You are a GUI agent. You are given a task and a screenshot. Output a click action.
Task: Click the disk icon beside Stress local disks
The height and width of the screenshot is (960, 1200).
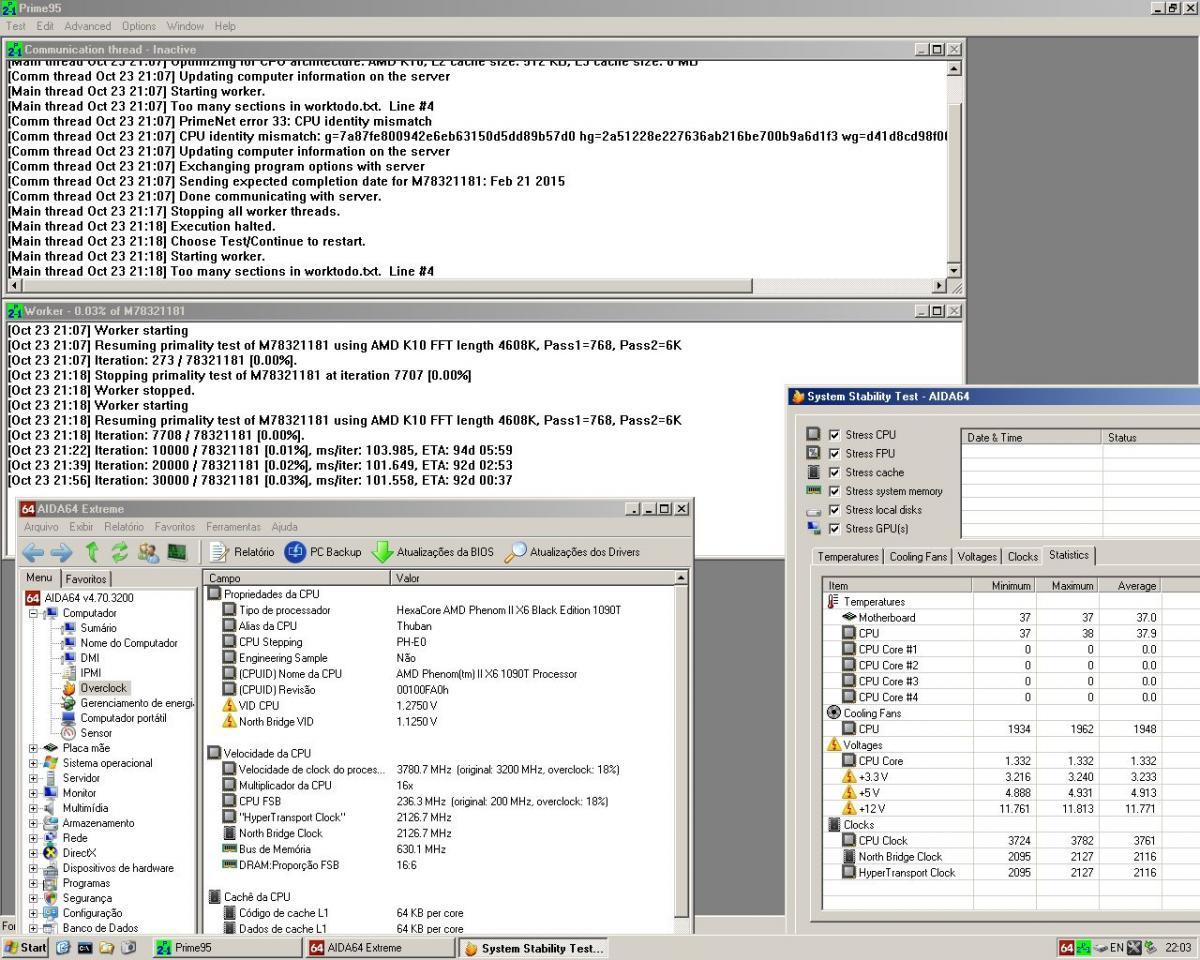(814, 510)
